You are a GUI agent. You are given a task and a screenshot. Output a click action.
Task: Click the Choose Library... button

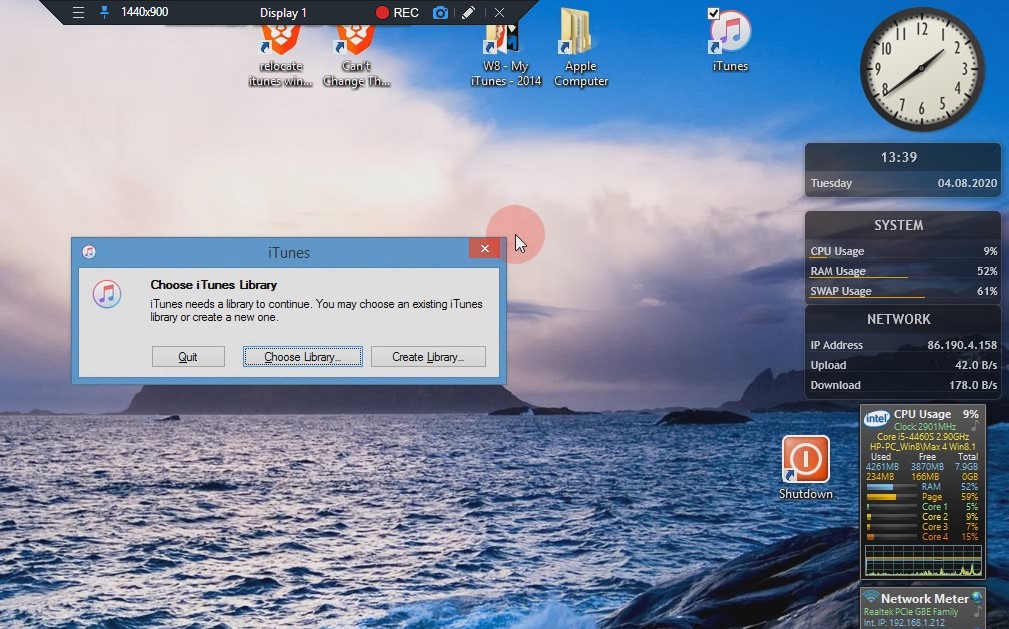click(x=302, y=357)
